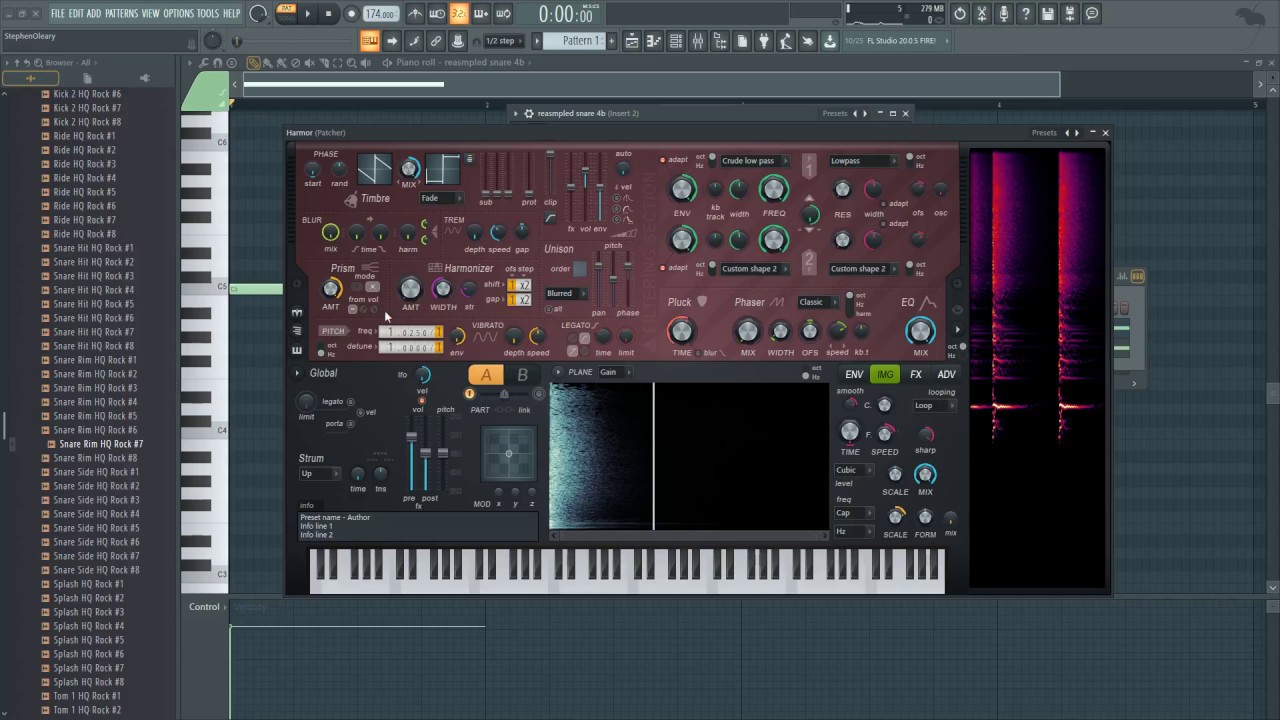The height and width of the screenshot is (720, 1280).
Task: Click the save project floppy icon
Action: click(x=1048, y=14)
